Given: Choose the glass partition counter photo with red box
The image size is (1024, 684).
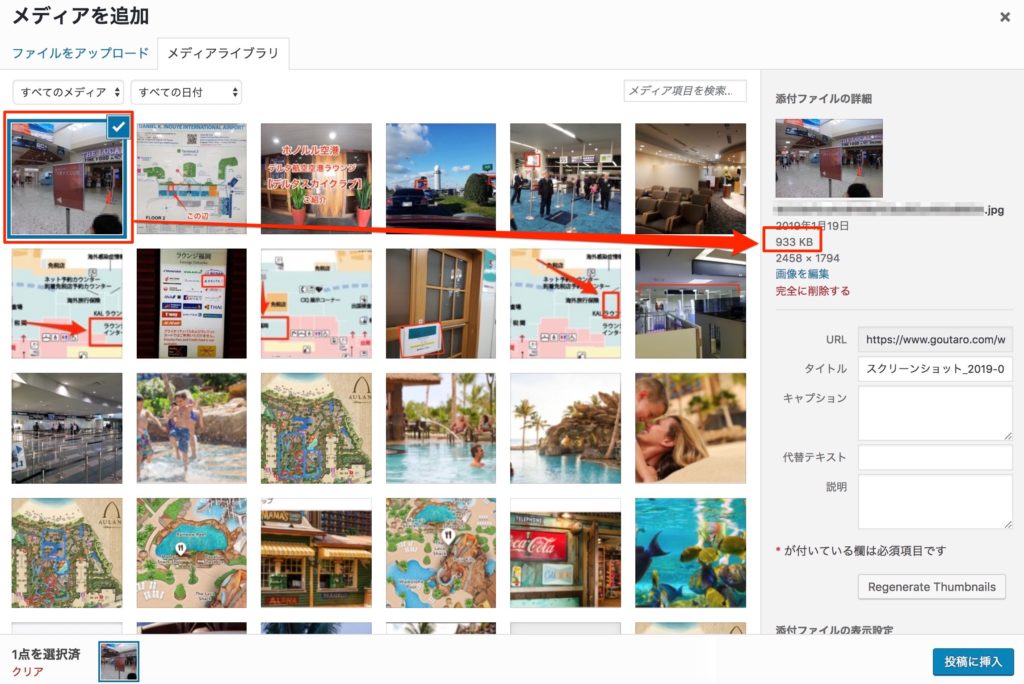Looking at the screenshot, I should click(690, 303).
